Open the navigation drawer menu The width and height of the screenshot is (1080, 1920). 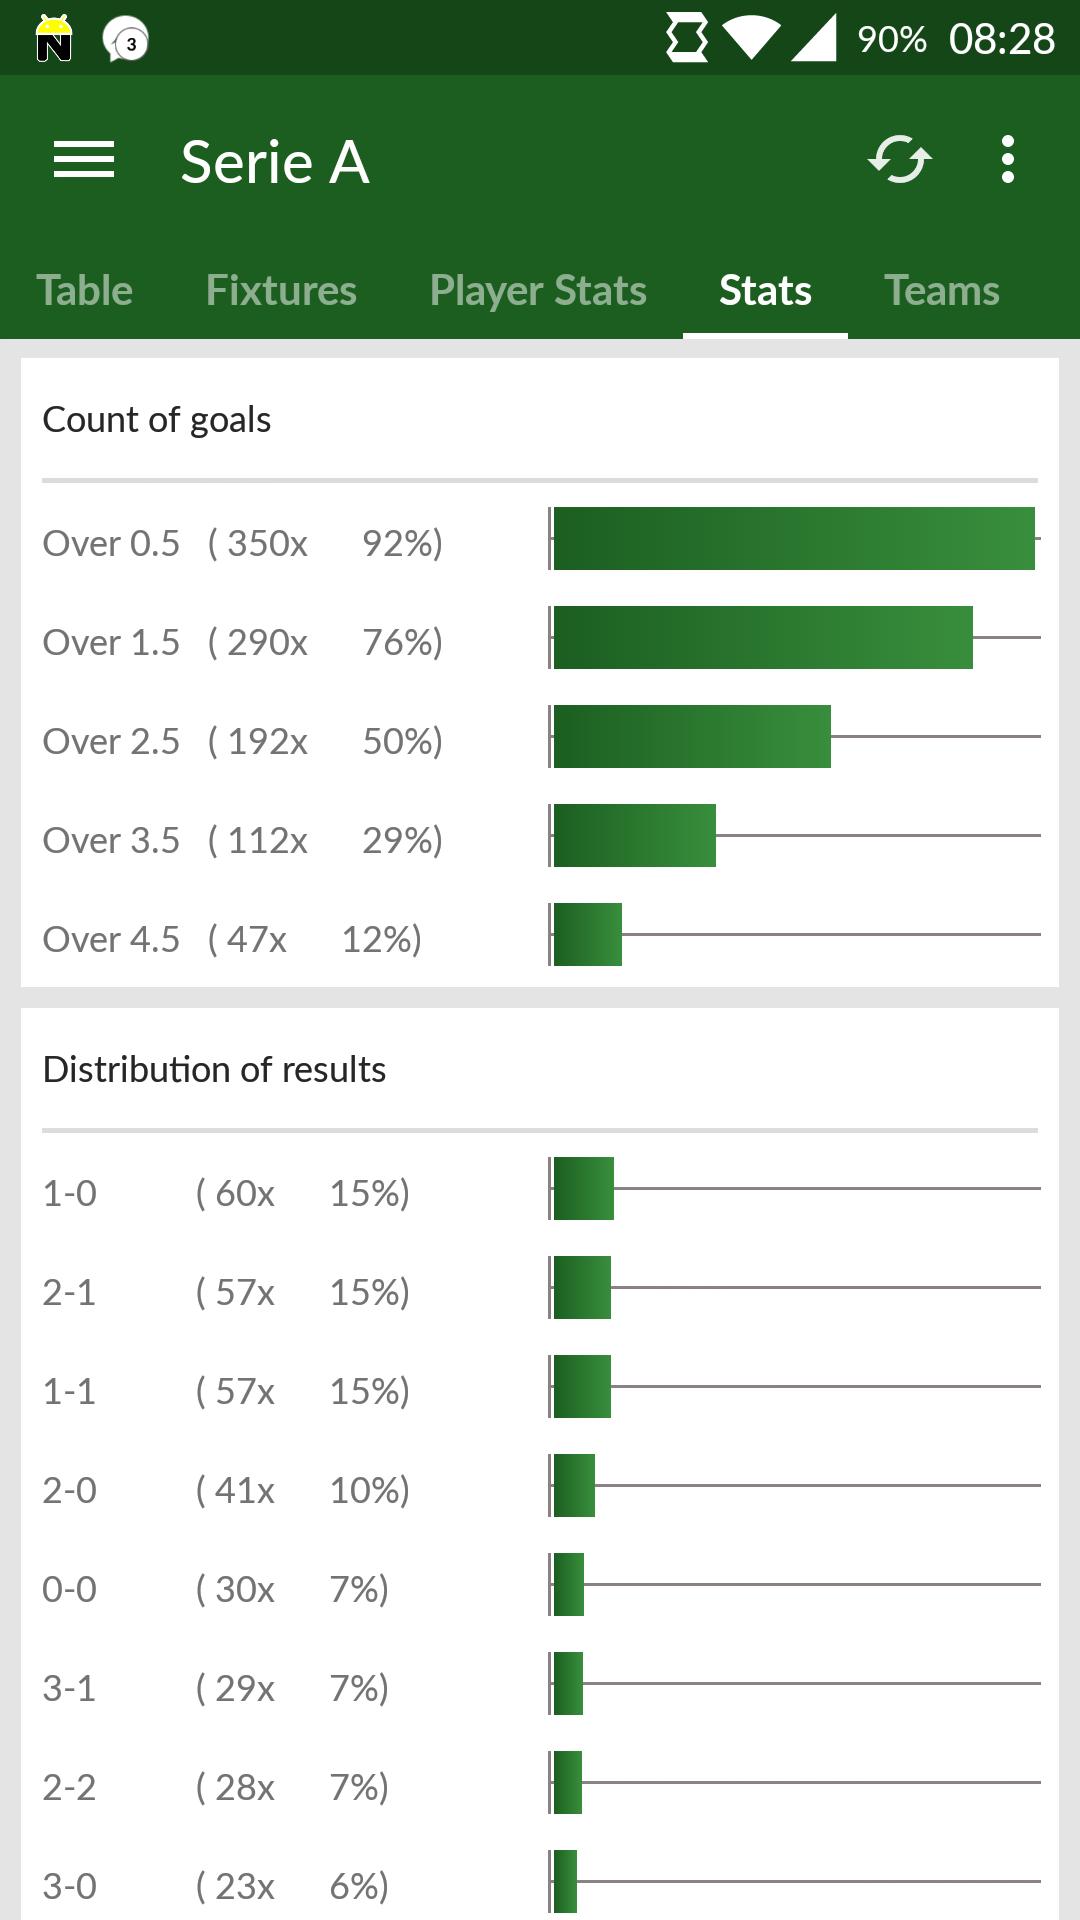[84, 160]
